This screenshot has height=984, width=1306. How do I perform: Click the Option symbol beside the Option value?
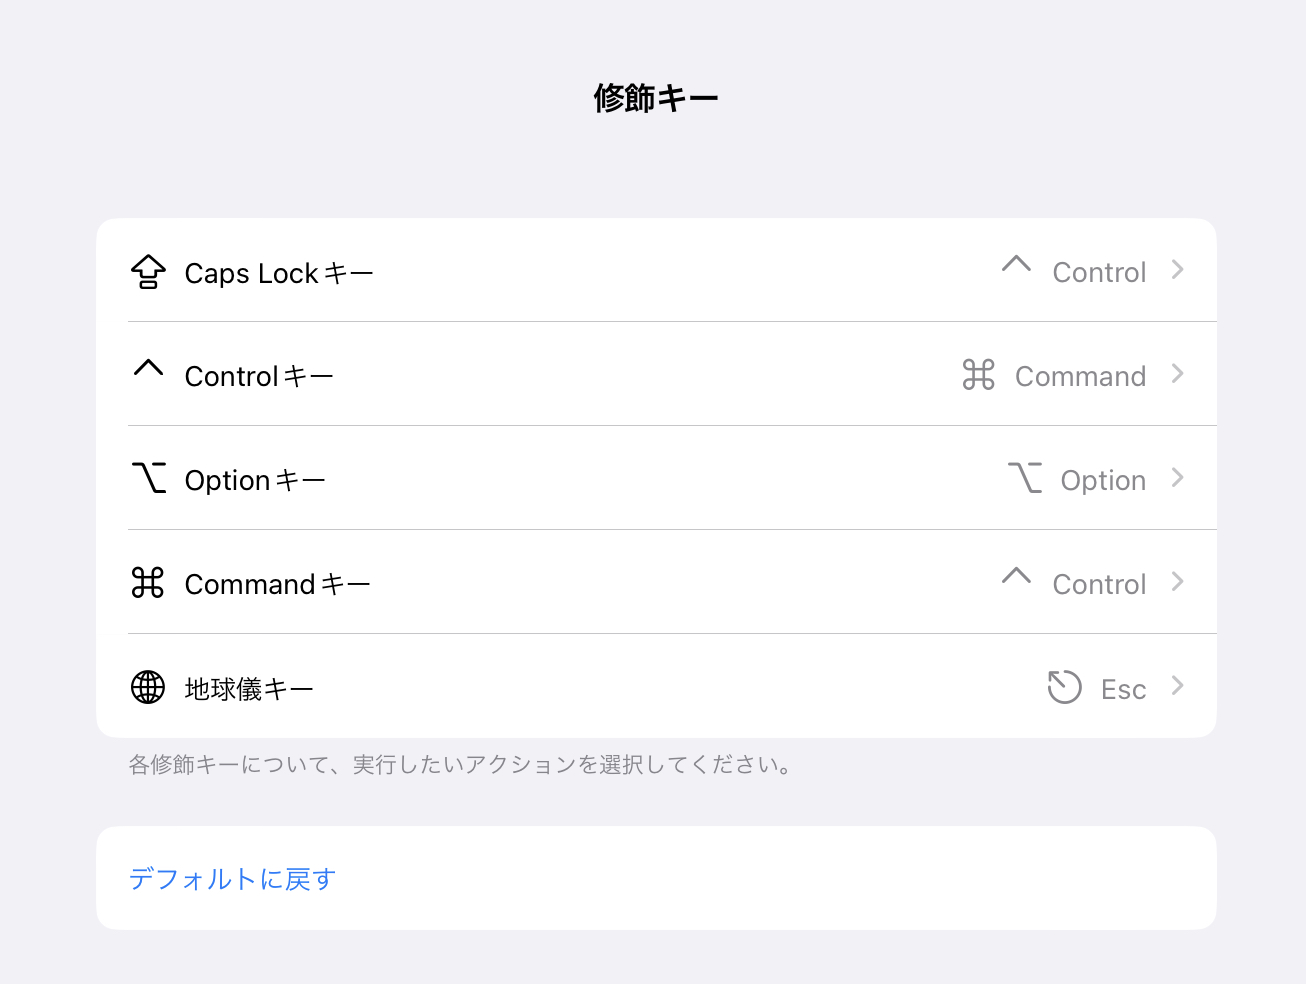coord(1024,477)
